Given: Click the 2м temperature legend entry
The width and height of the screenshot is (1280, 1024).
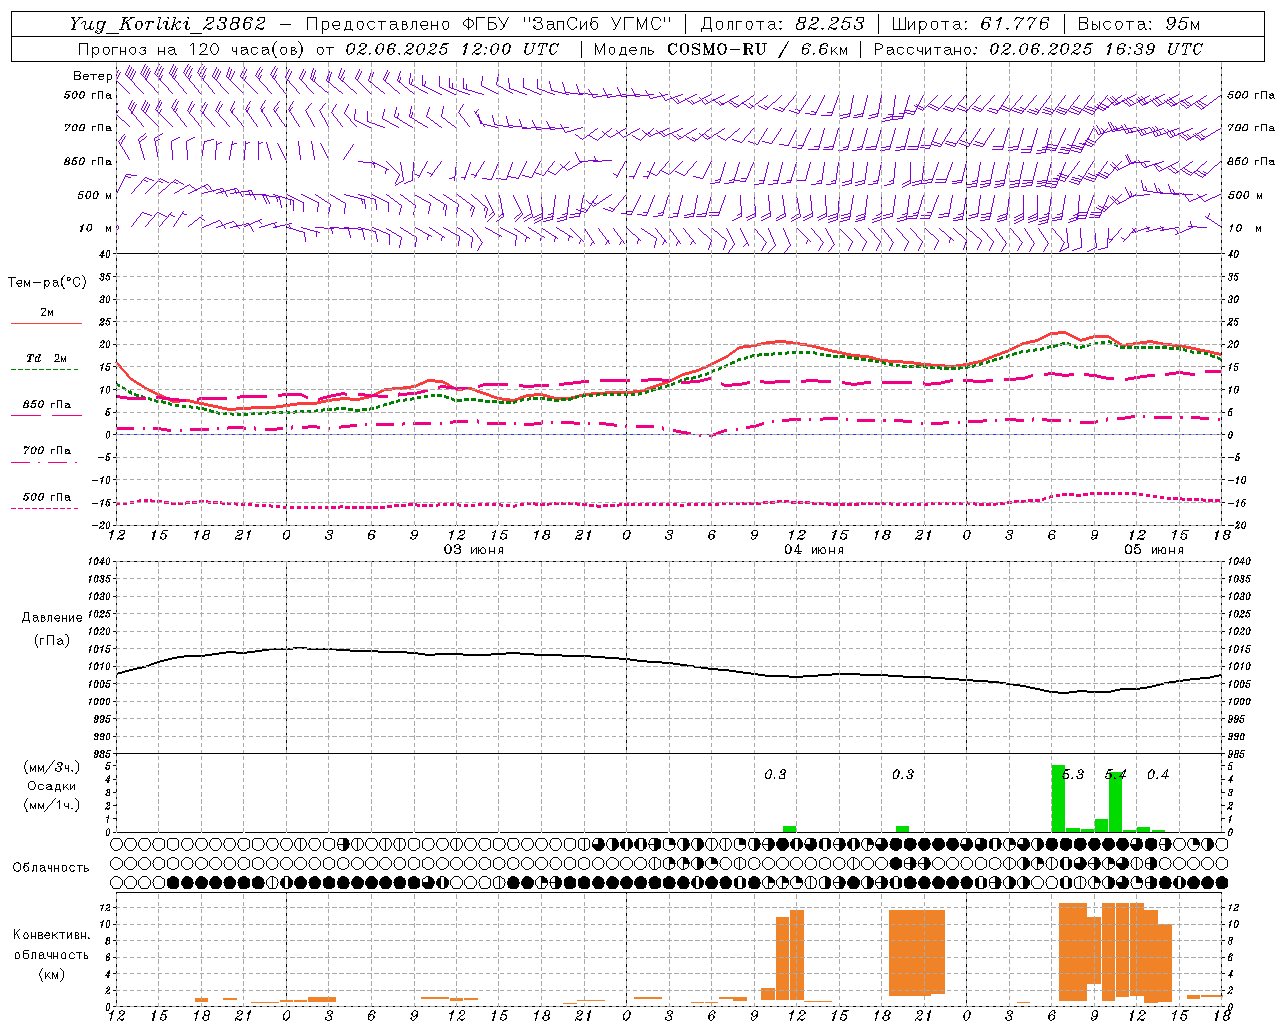Looking at the screenshot, I should pos(47,312).
